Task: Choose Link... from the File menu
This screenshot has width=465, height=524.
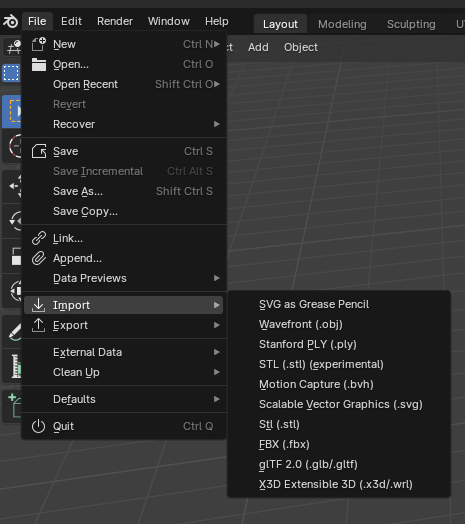Action: point(124,238)
